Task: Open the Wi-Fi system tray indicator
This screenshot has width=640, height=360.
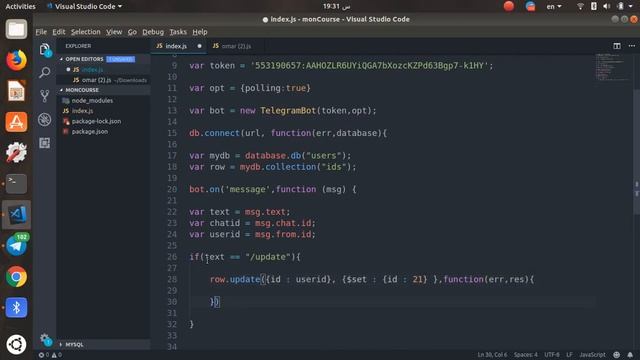Action: 580,6
